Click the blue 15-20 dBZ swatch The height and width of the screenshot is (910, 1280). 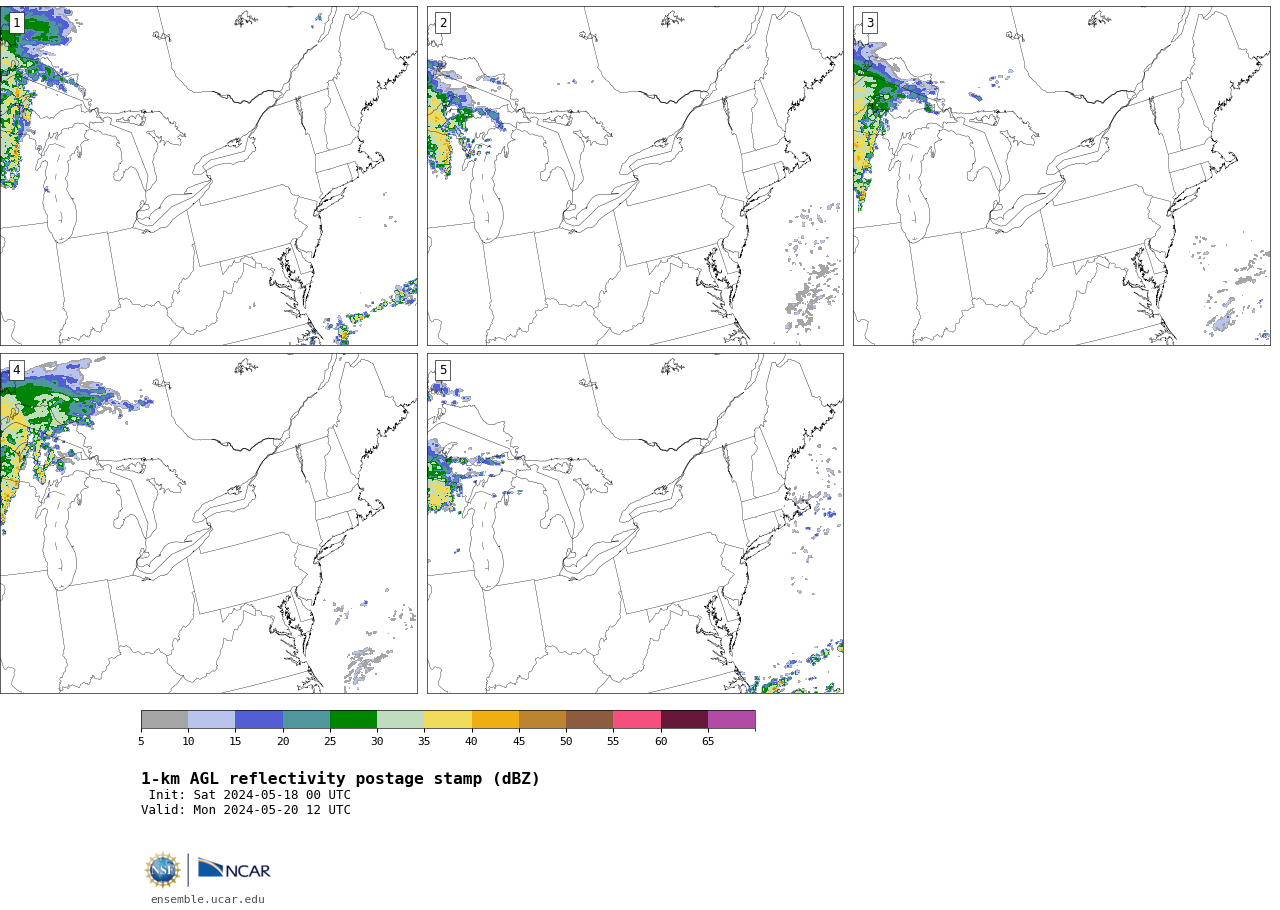coord(259,720)
